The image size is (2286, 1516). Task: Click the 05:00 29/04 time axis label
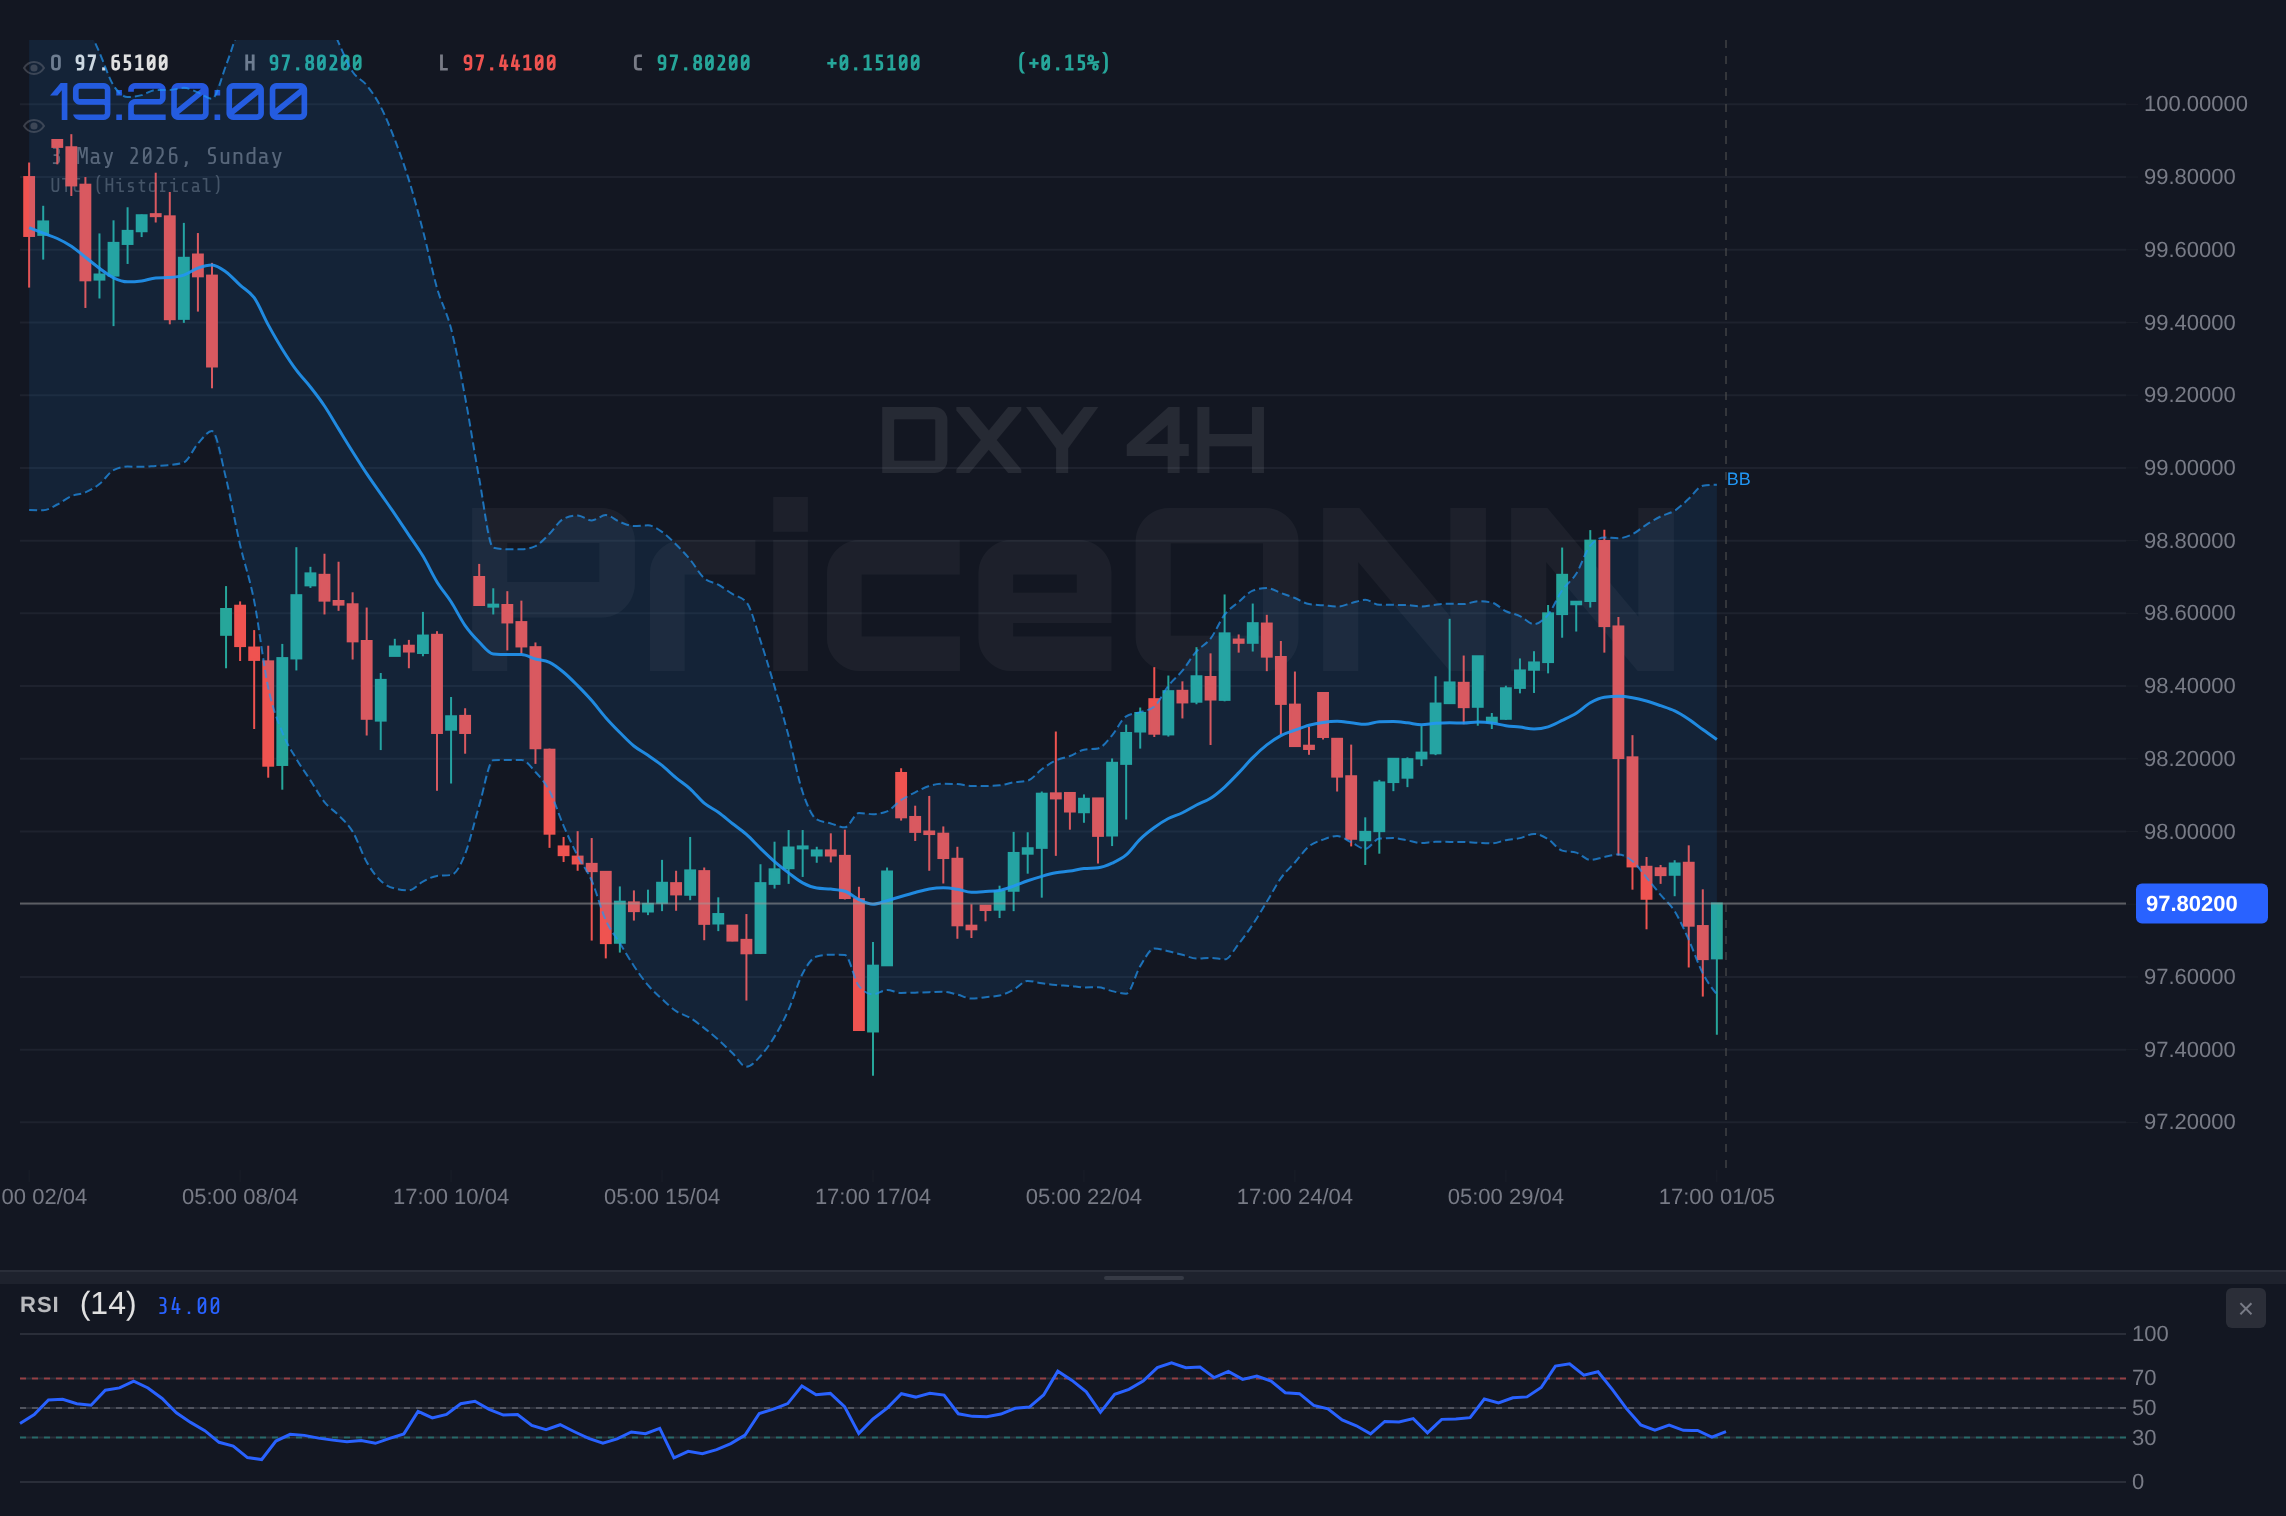[x=1506, y=1197]
